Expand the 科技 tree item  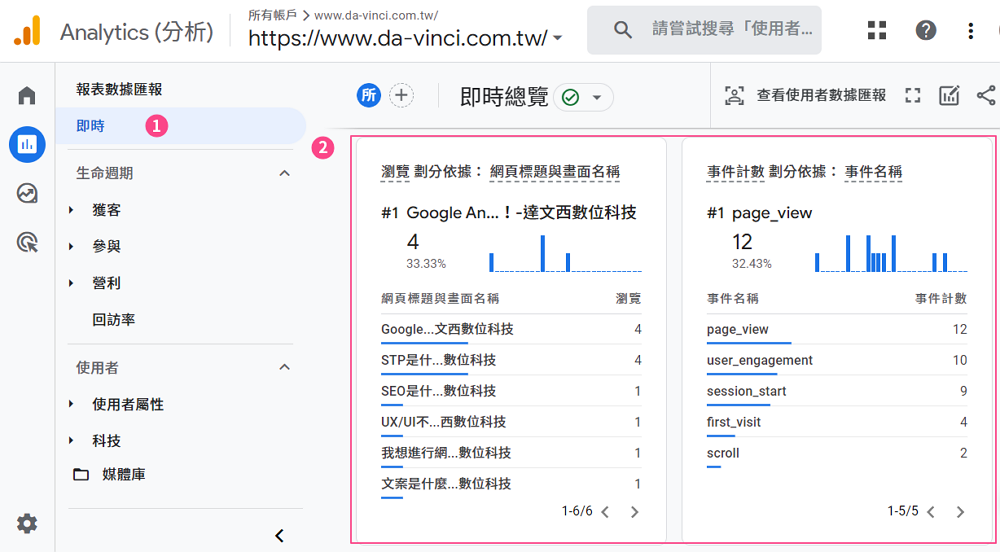[71, 440]
